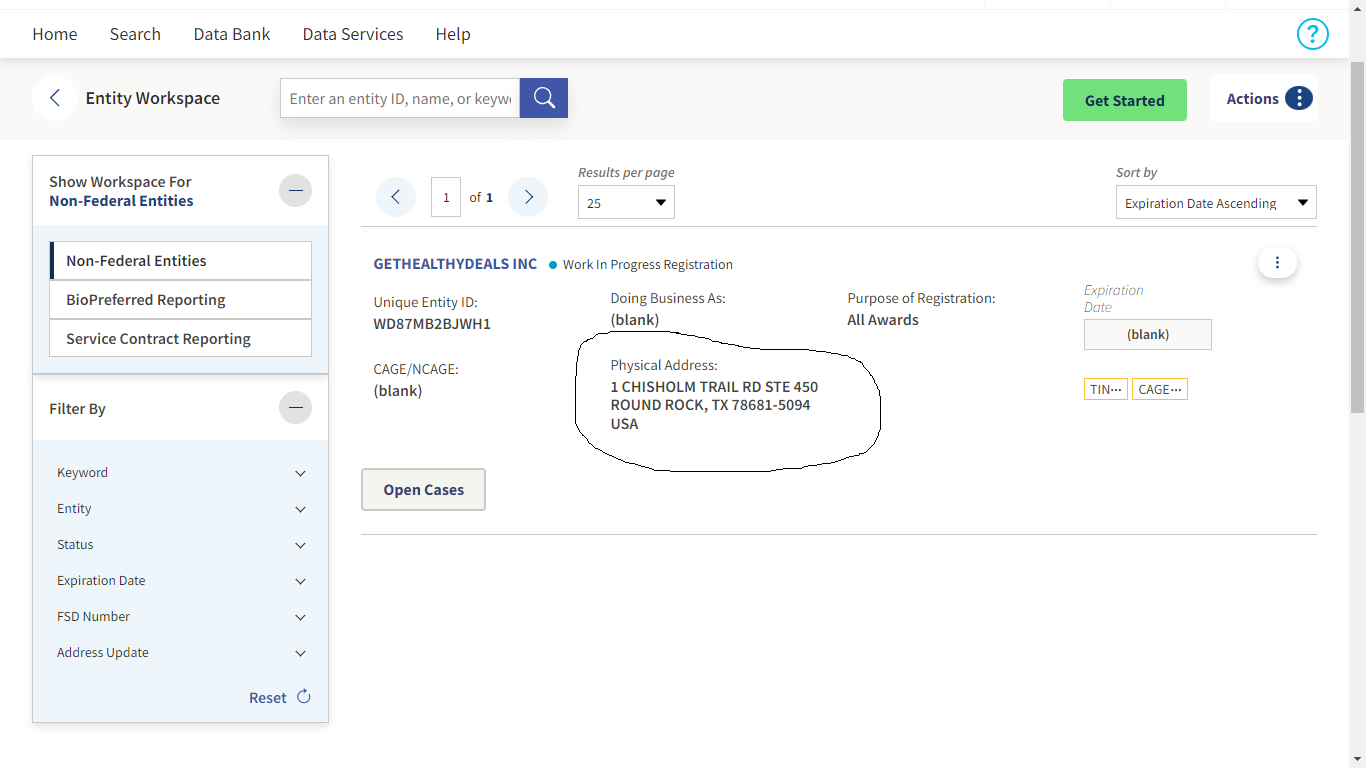Open the Data Bank menu
Screen dimensions: 1366x768
[x=232, y=34]
